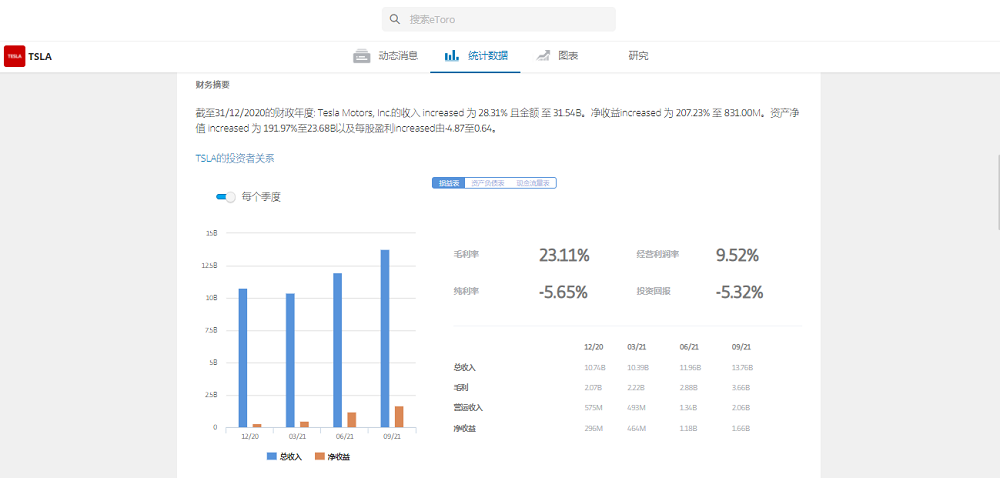Click the 毛利 table row label
This screenshot has width=1000, height=478.
click(x=460, y=387)
